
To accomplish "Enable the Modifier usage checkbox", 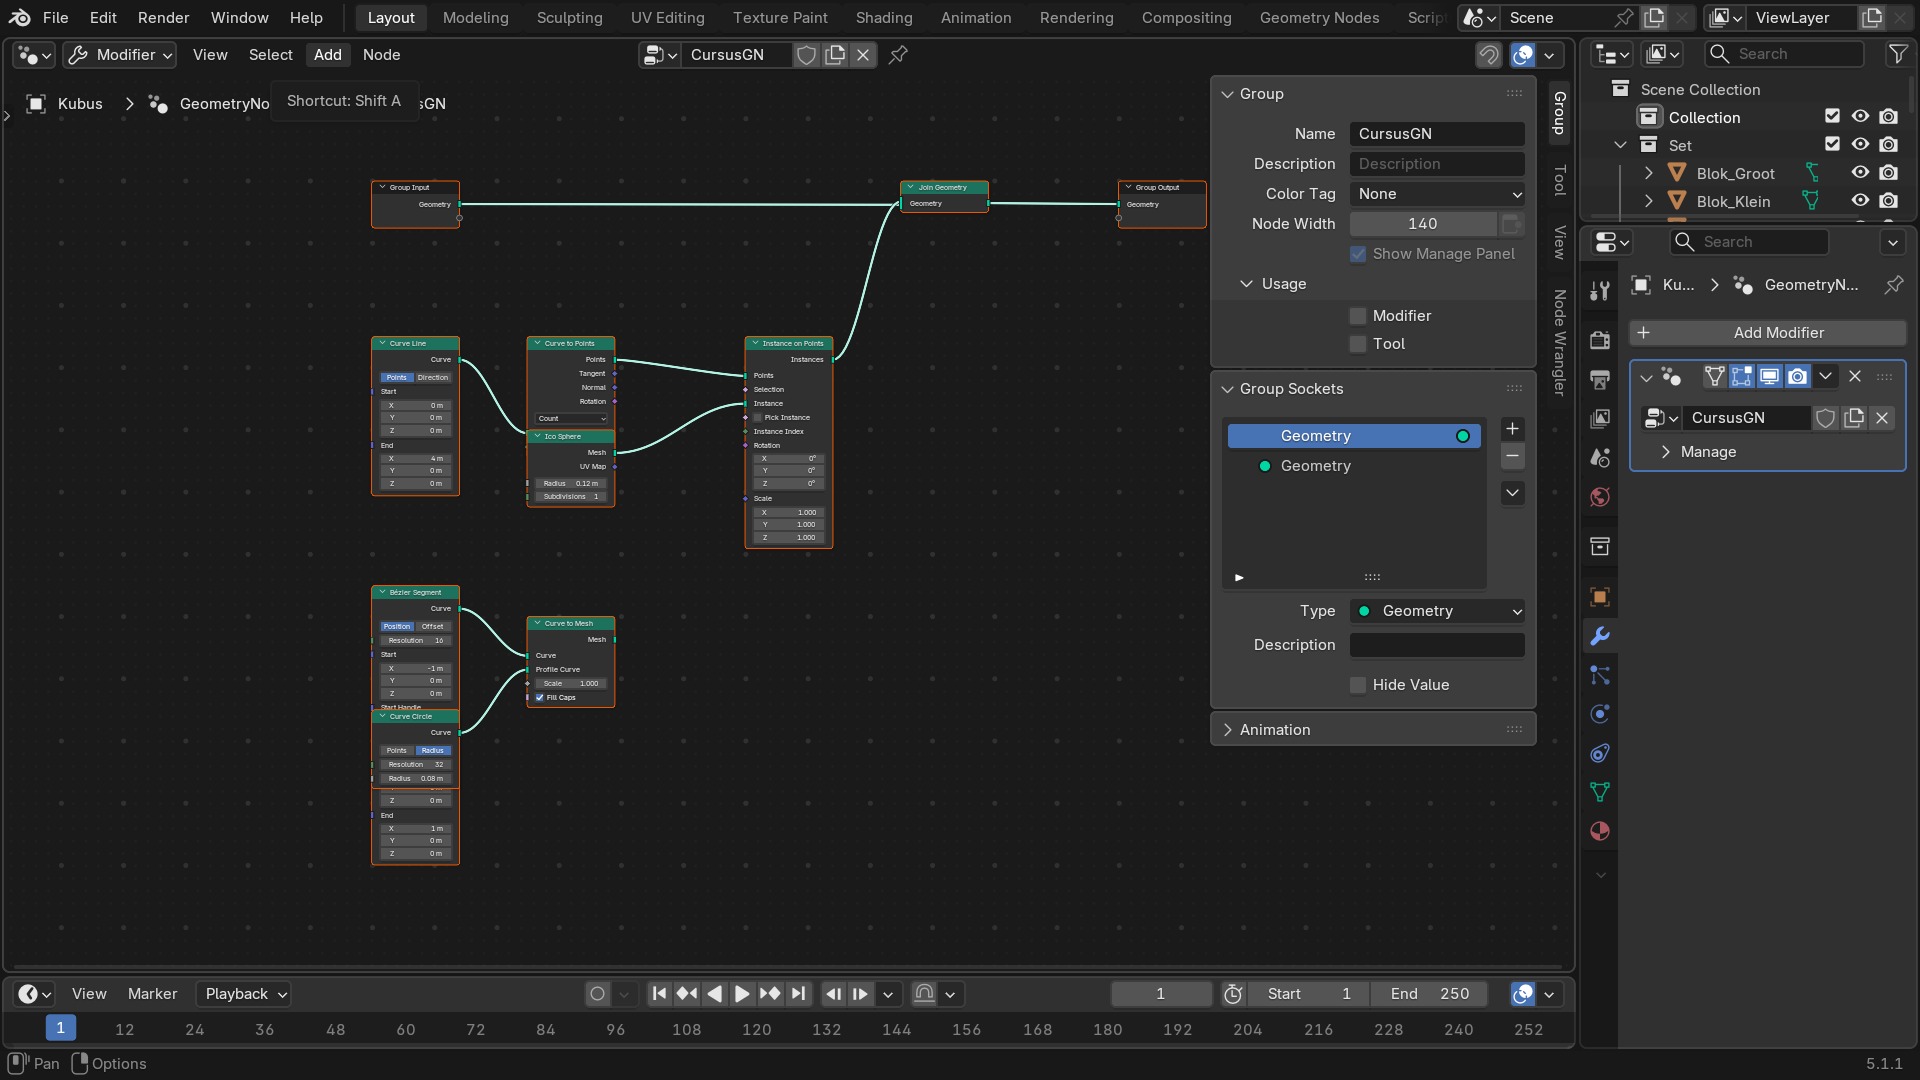I will (1358, 316).
